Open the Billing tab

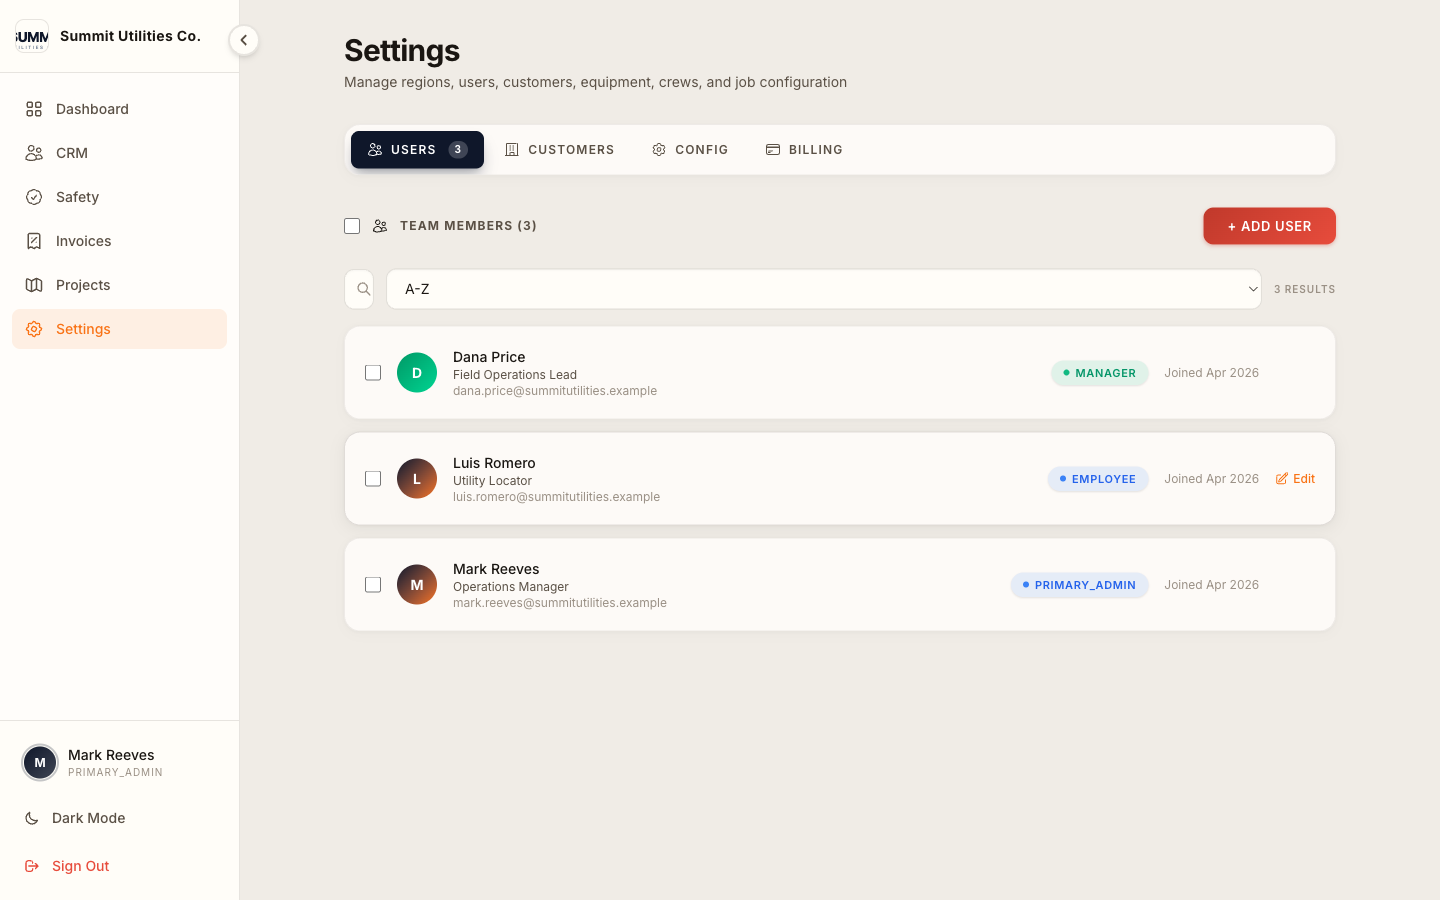[x=804, y=149]
